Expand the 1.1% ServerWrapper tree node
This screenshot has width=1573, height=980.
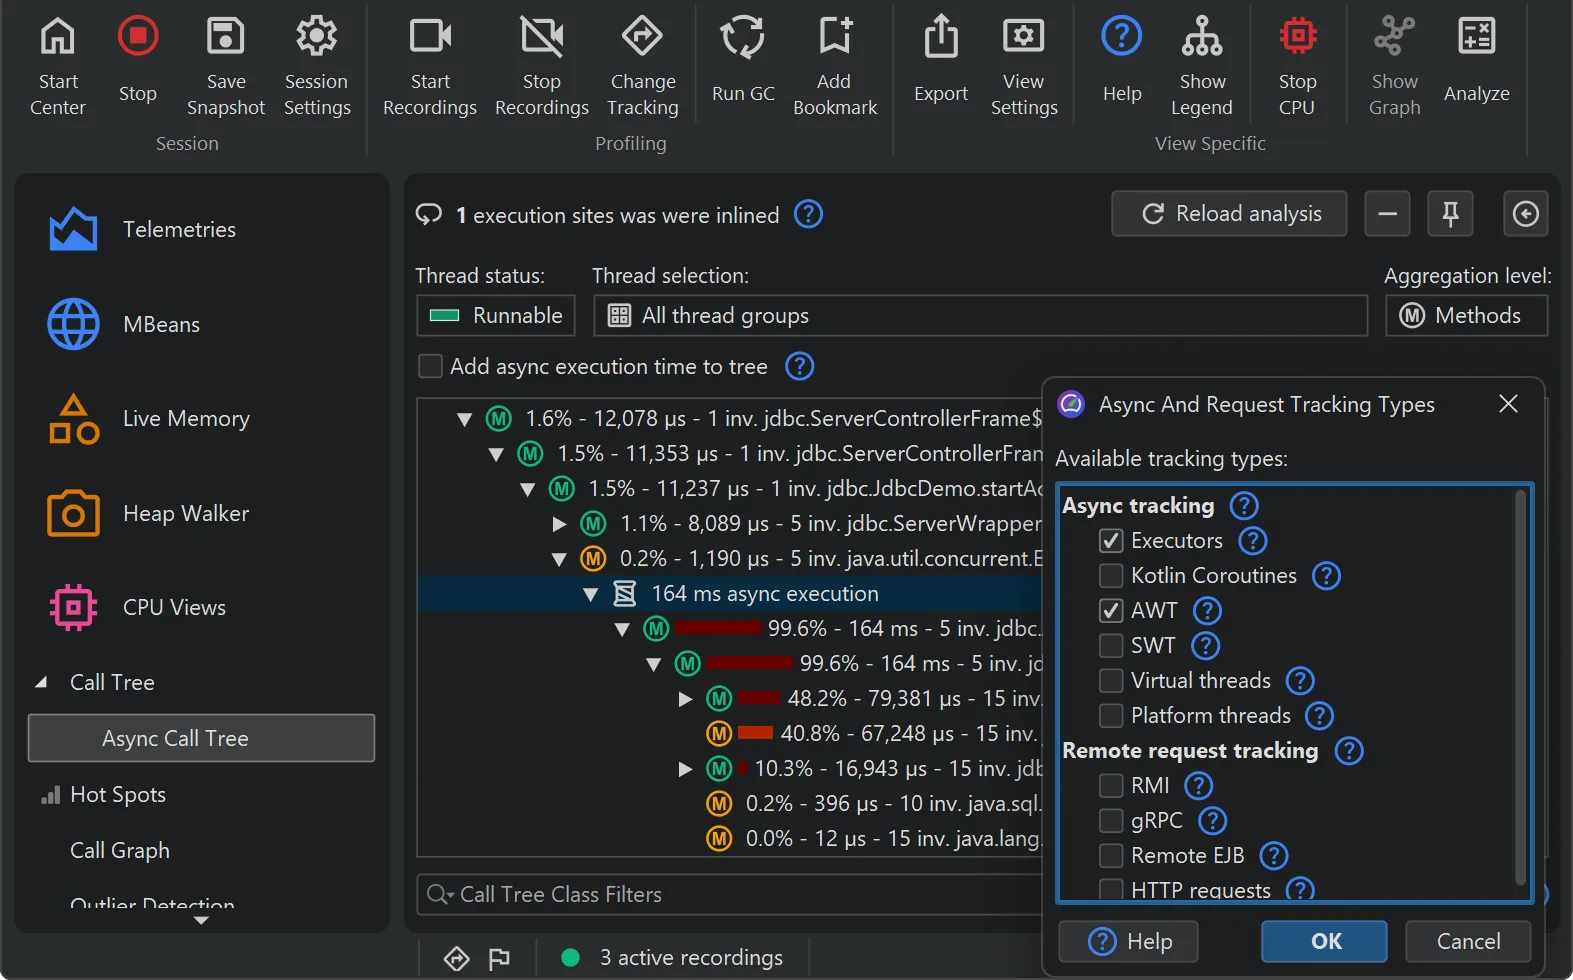coord(559,524)
